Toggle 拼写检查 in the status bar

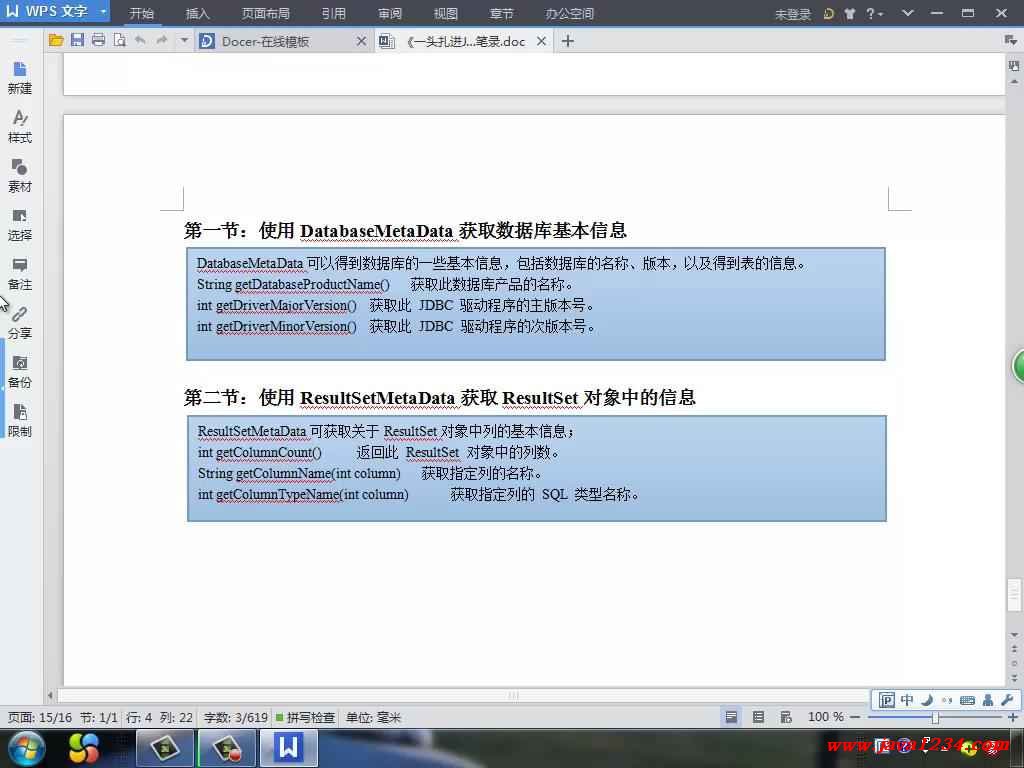click(x=305, y=717)
